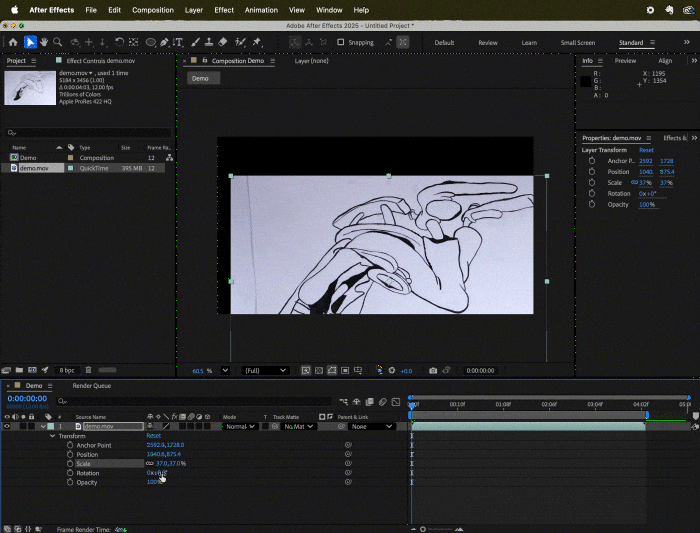Switch to the Render Queue tab
The width and height of the screenshot is (700, 533).
pos(92,386)
